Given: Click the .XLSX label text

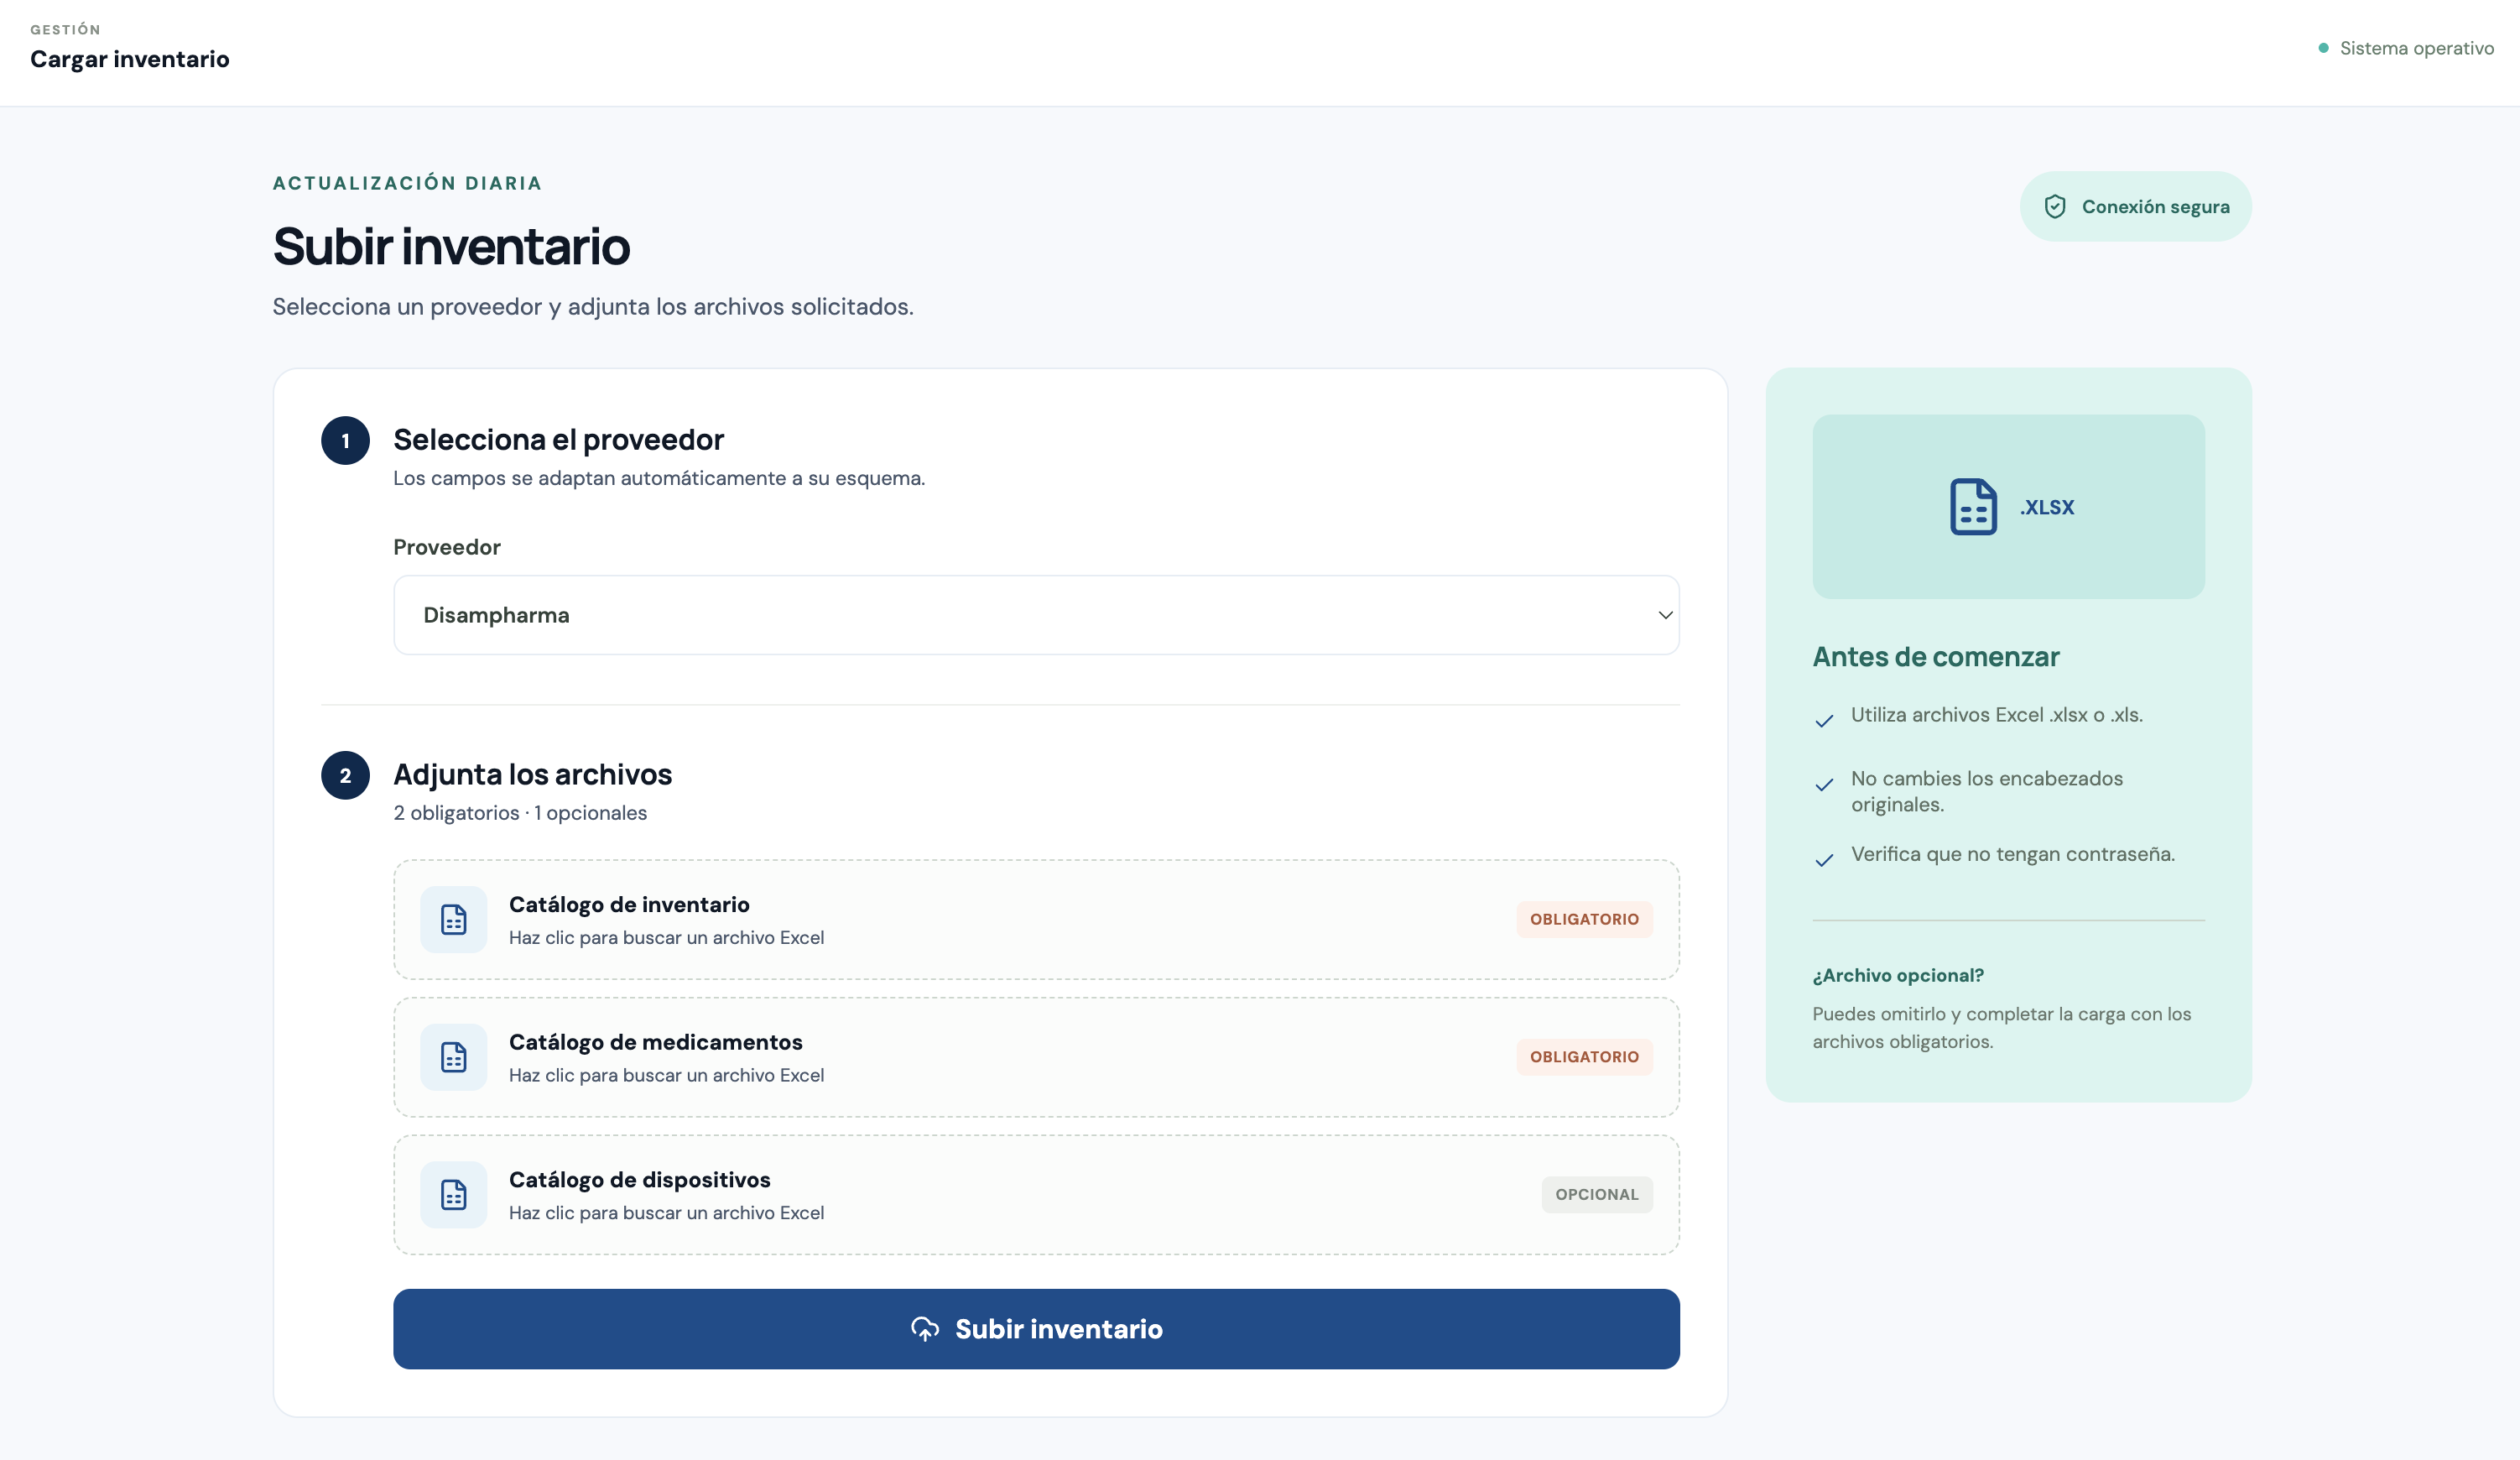Looking at the screenshot, I should (2046, 507).
